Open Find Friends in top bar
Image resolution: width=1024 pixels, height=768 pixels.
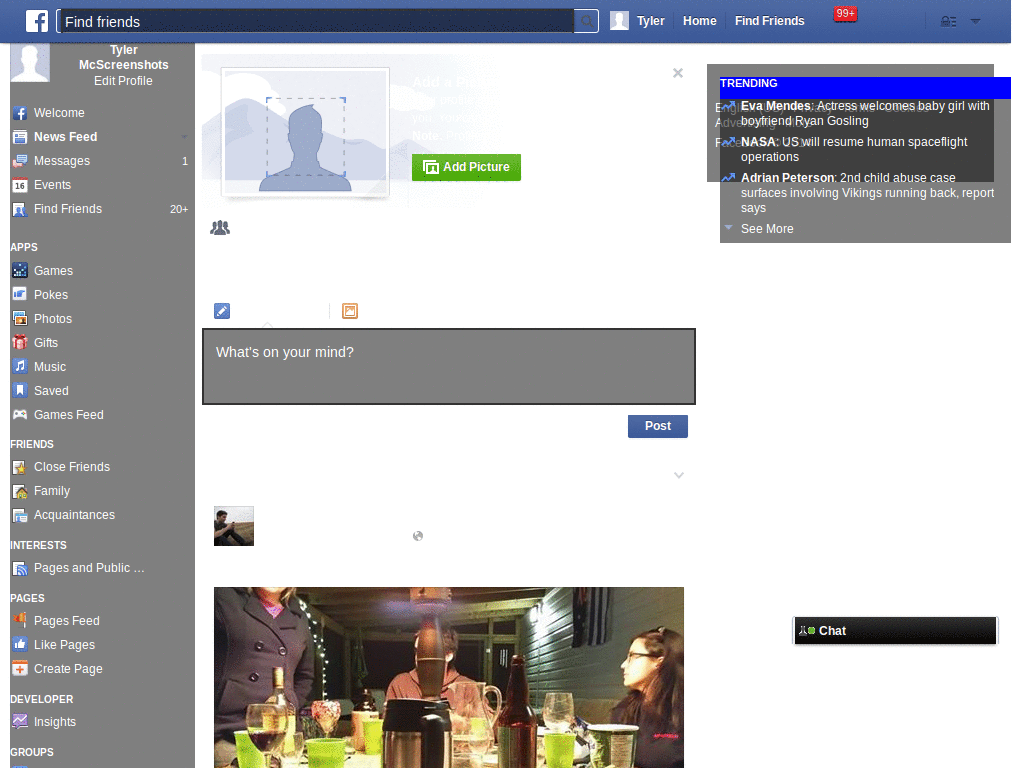[769, 21]
